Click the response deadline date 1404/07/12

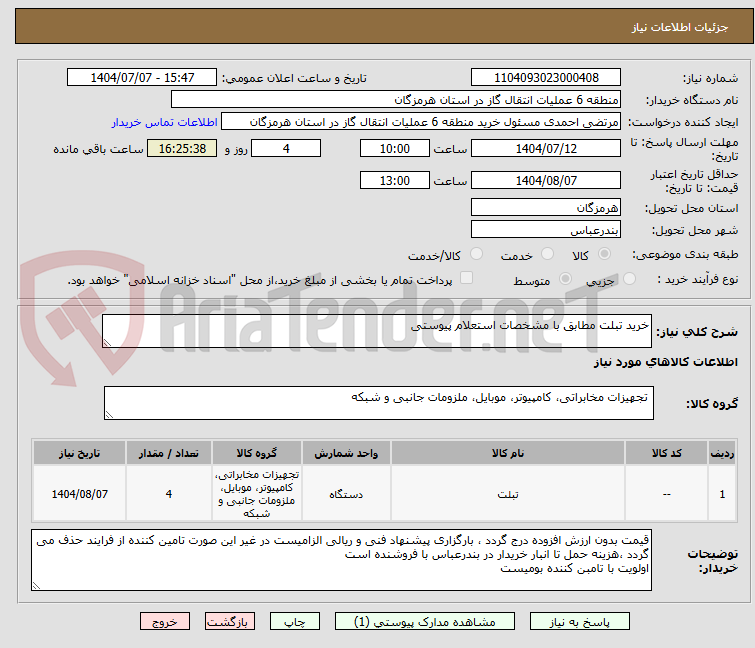click(x=546, y=148)
